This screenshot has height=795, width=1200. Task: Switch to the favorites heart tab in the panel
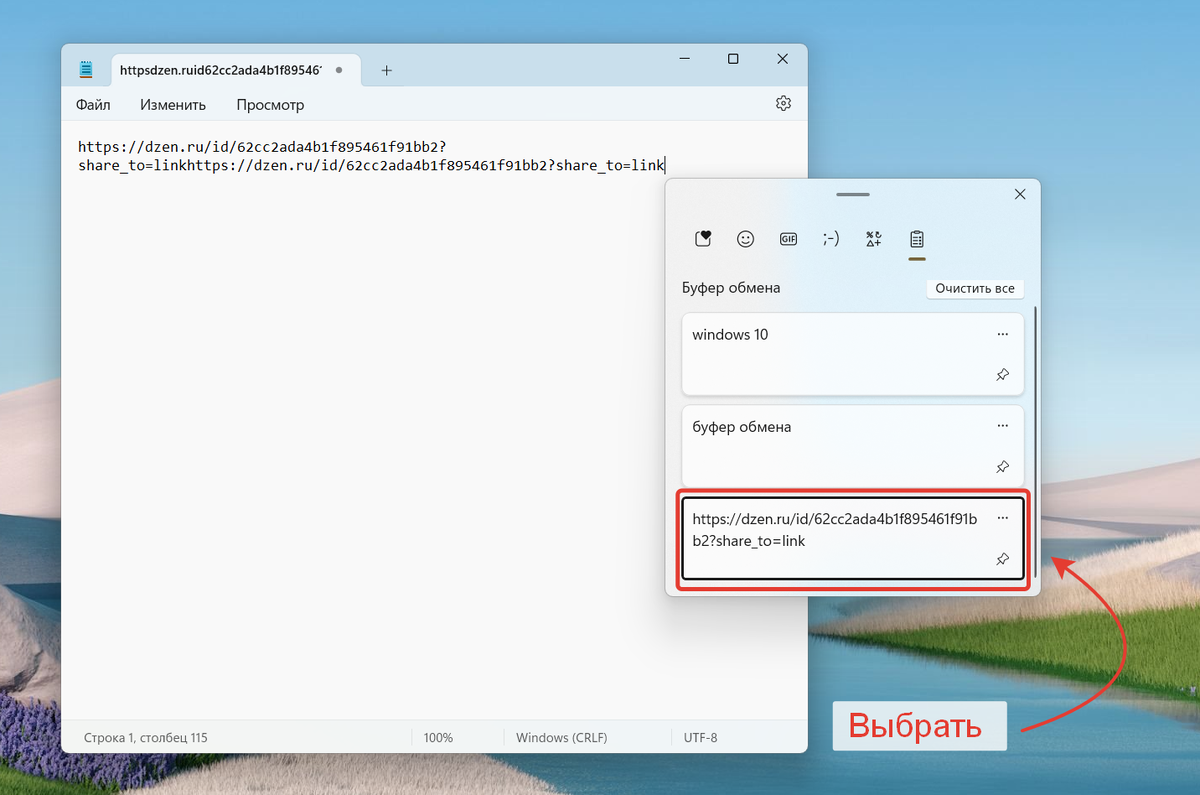[703, 239]
